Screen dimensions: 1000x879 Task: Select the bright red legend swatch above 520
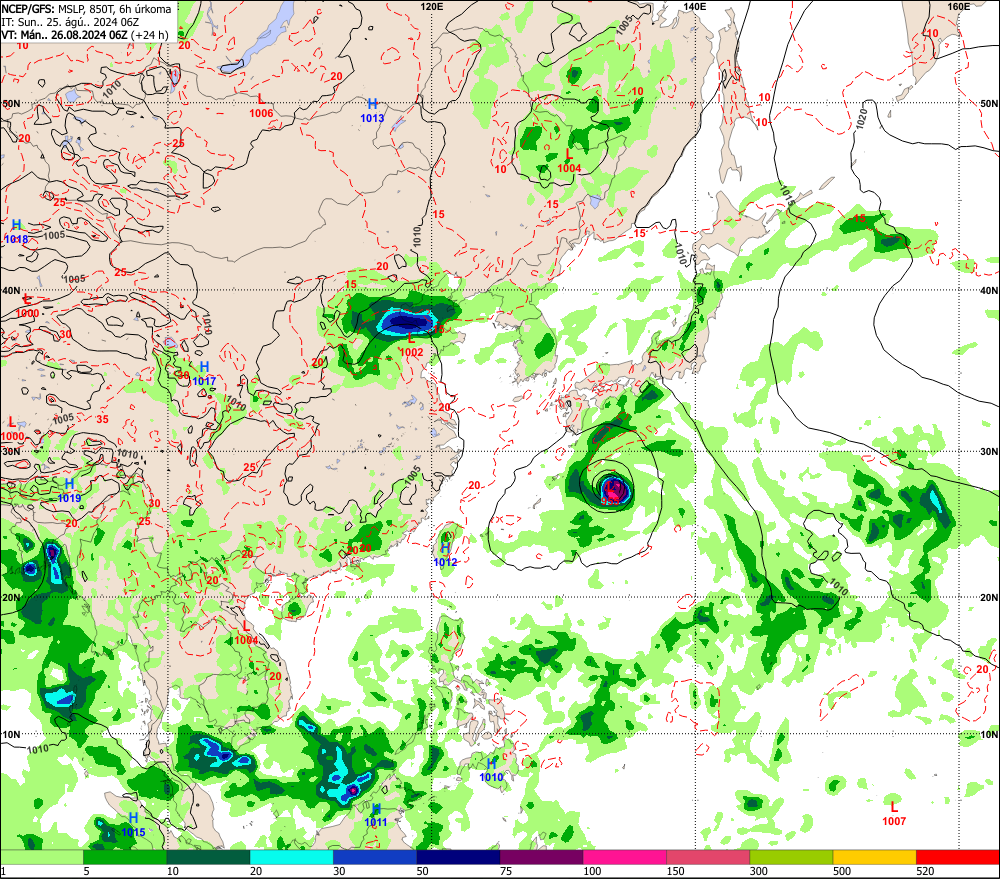coord(958,857)
